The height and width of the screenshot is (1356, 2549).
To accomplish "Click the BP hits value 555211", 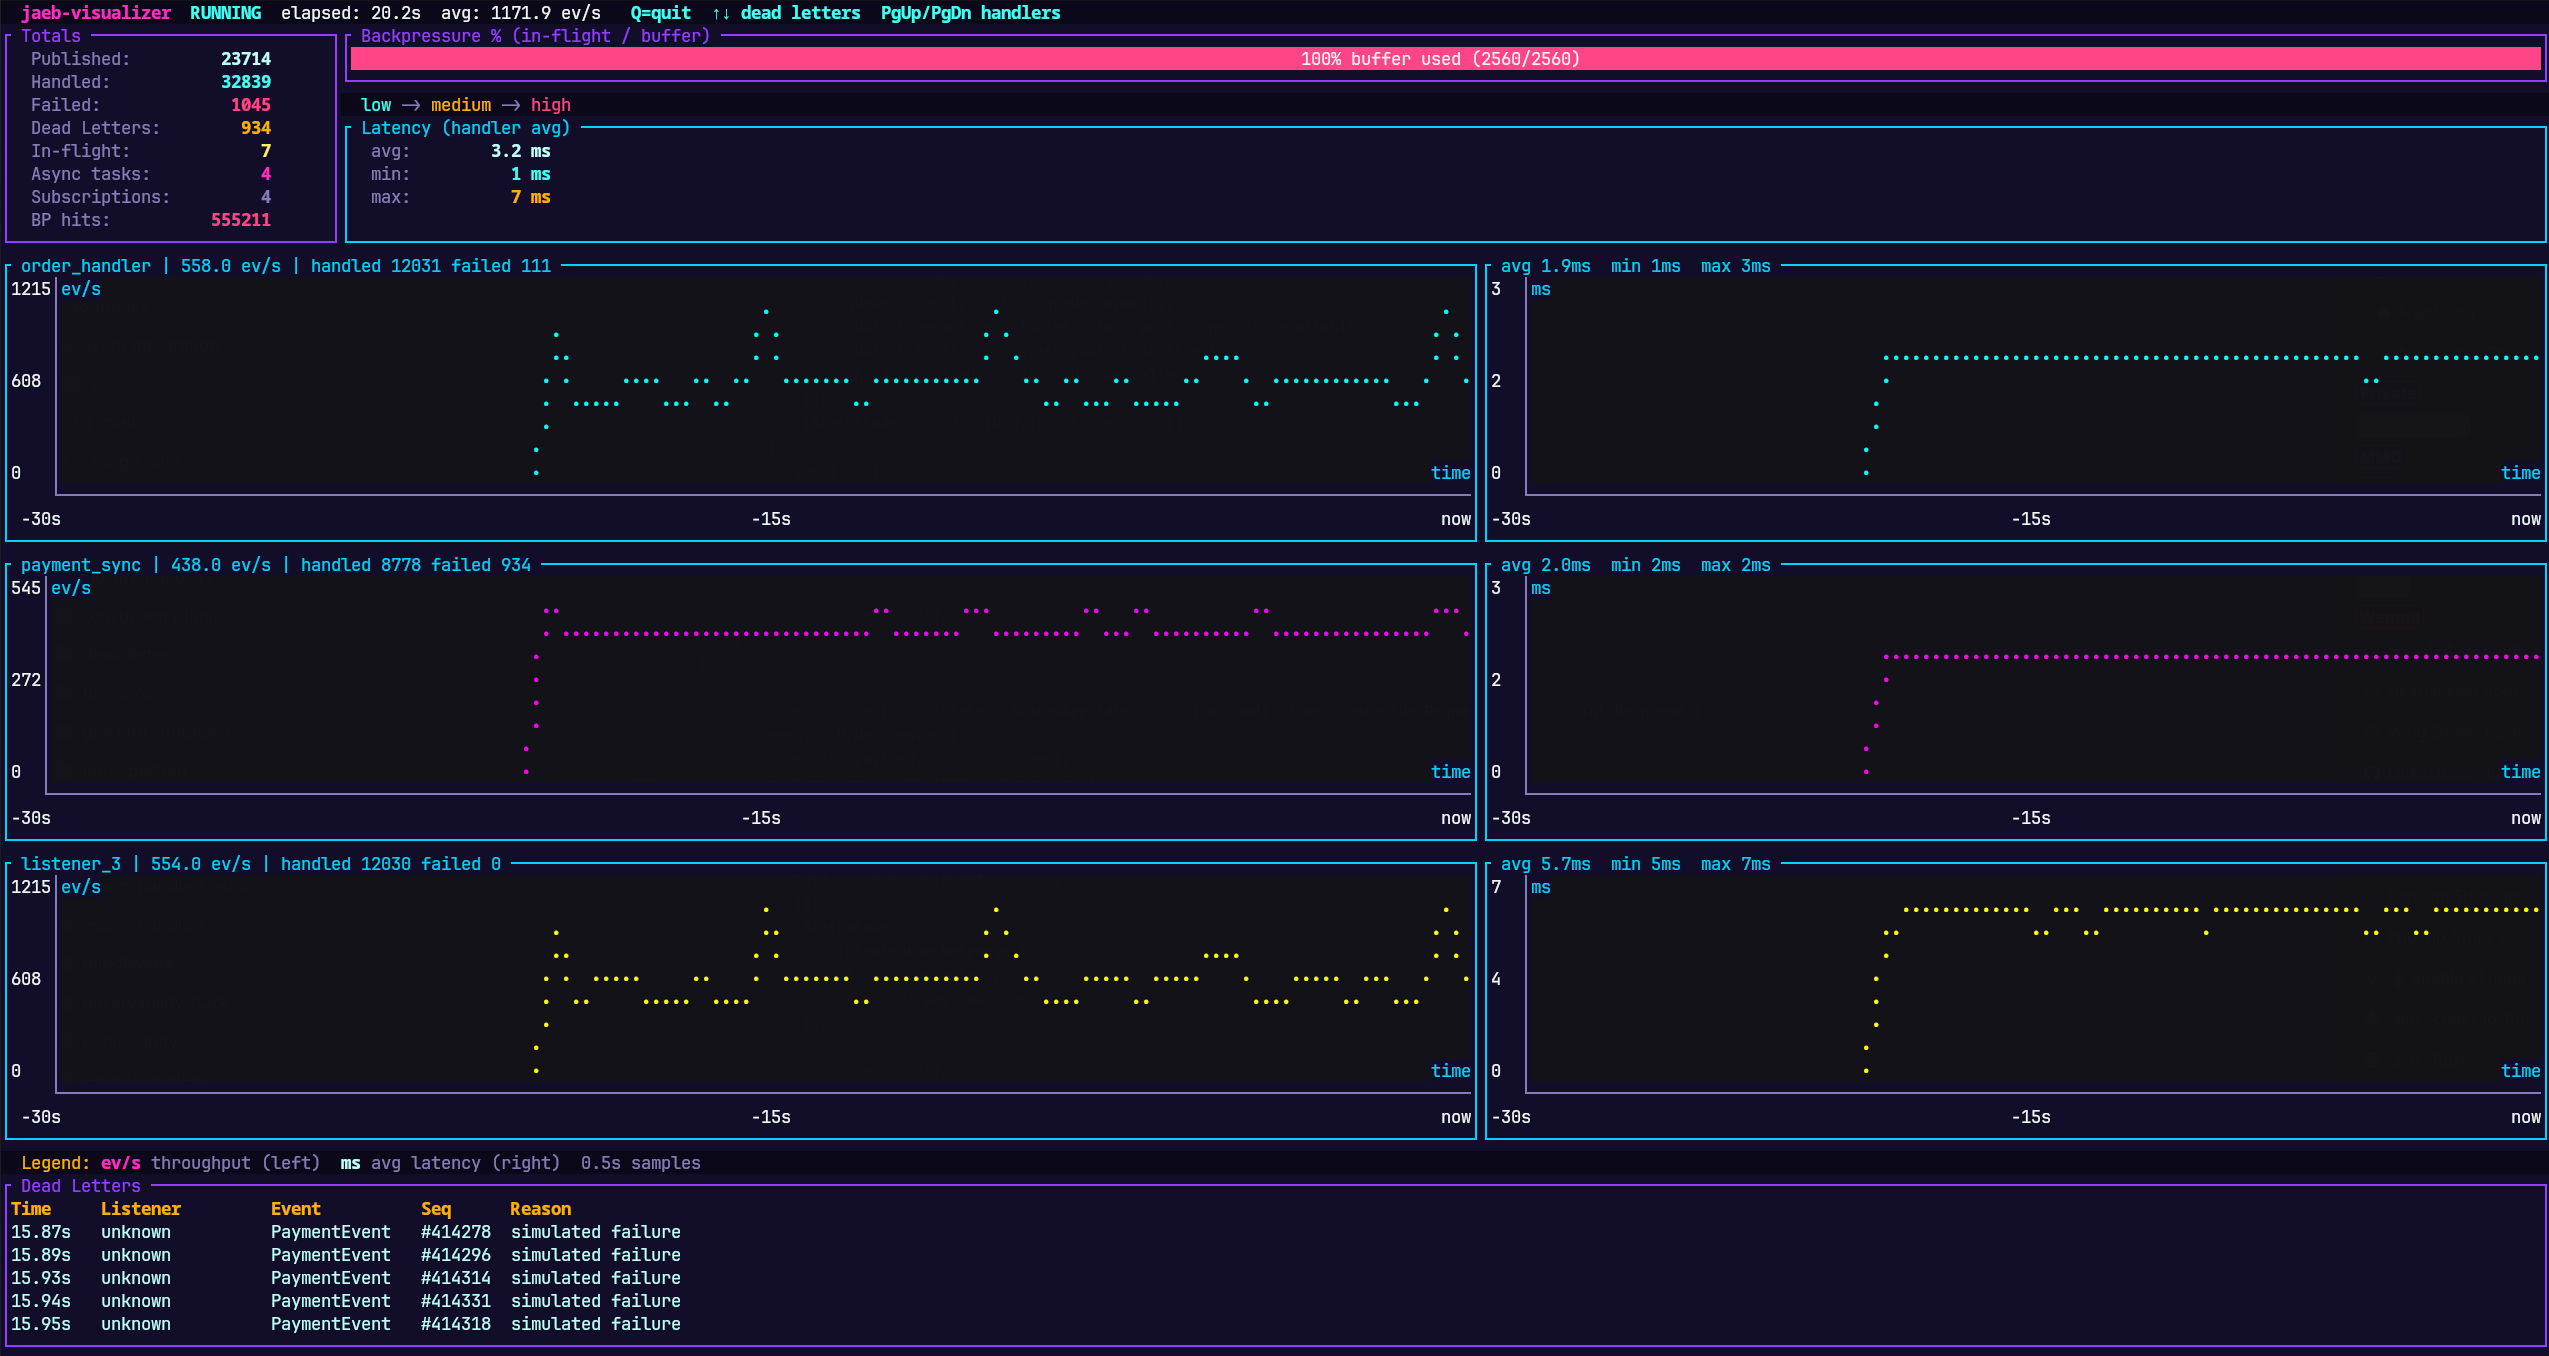I will (240, 220).
